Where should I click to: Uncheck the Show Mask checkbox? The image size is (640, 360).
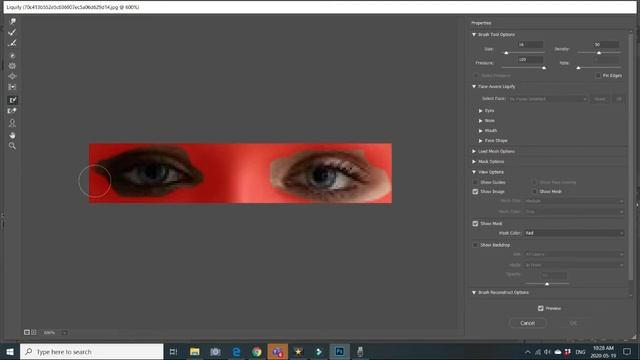click(475, 224)
